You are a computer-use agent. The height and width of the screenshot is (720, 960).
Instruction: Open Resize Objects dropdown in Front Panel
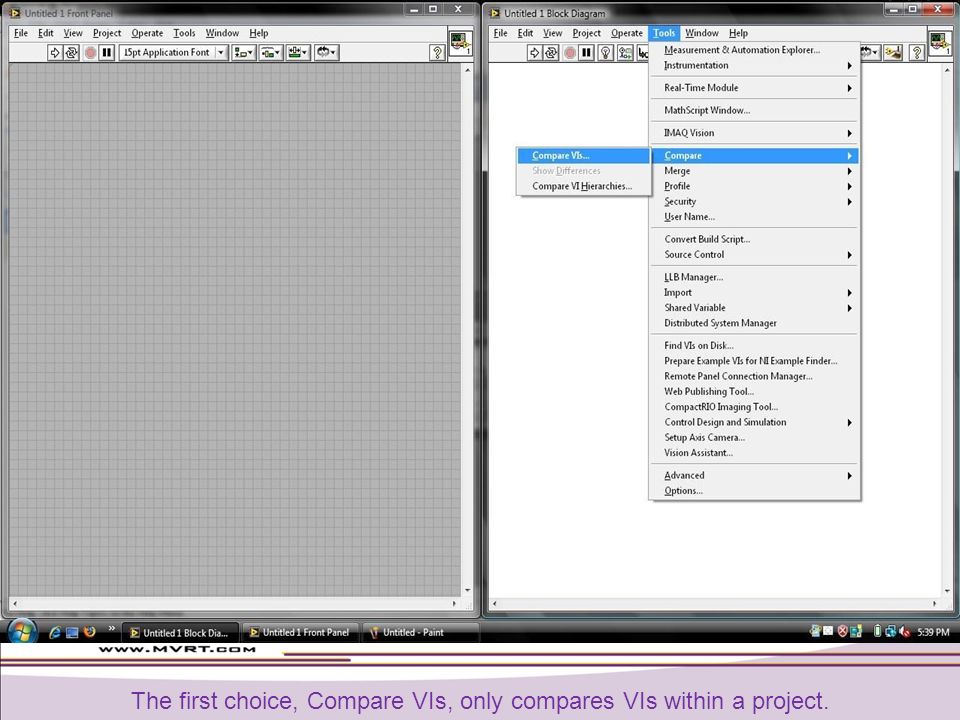[x=298, y=53]
